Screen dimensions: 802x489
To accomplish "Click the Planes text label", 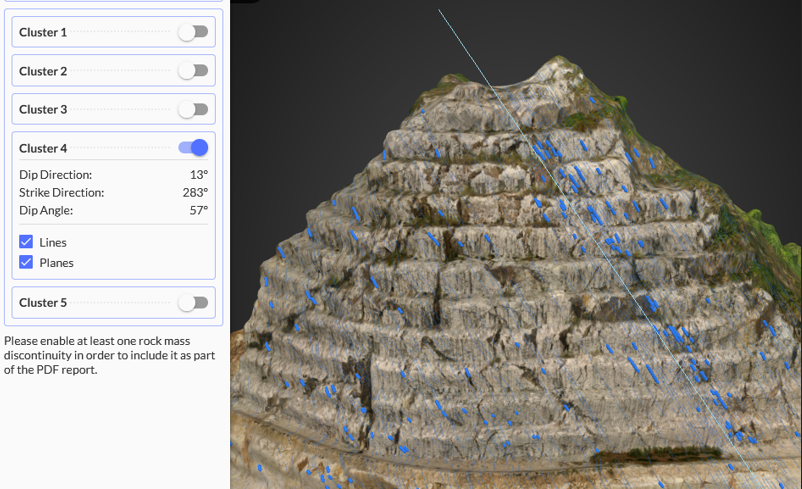I will click(56, 263).
